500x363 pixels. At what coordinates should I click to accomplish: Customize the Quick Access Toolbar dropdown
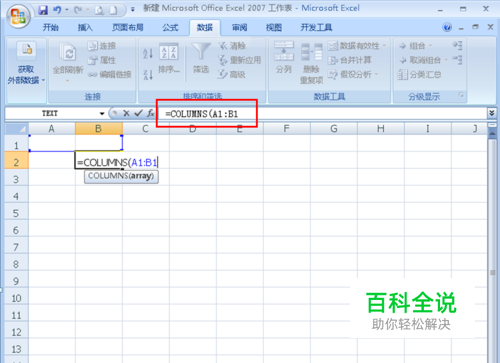click(133, 10)
